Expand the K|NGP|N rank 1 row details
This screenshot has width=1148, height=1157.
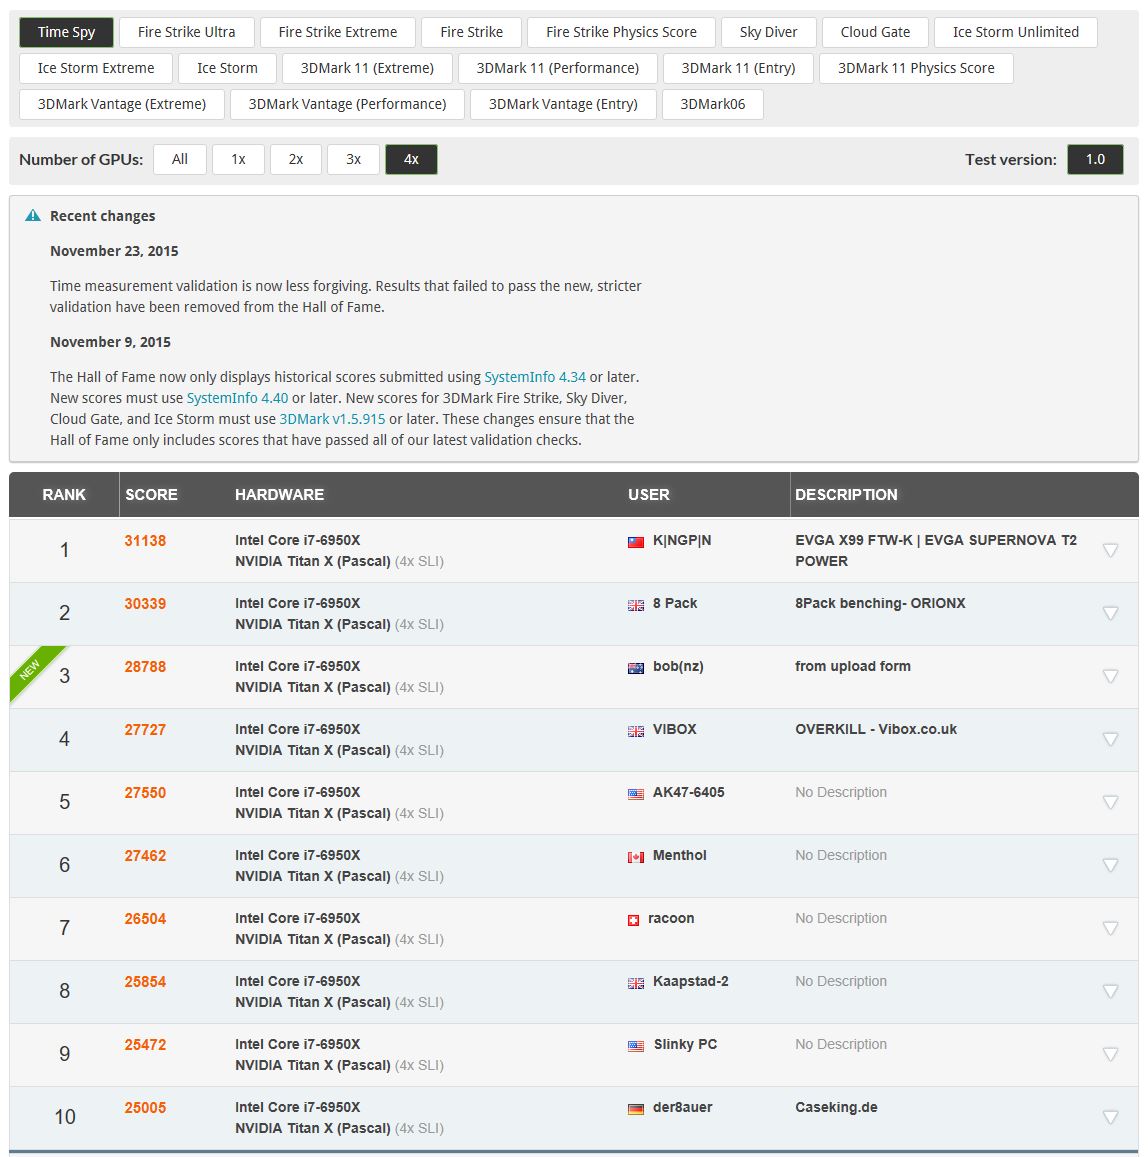1110,550
